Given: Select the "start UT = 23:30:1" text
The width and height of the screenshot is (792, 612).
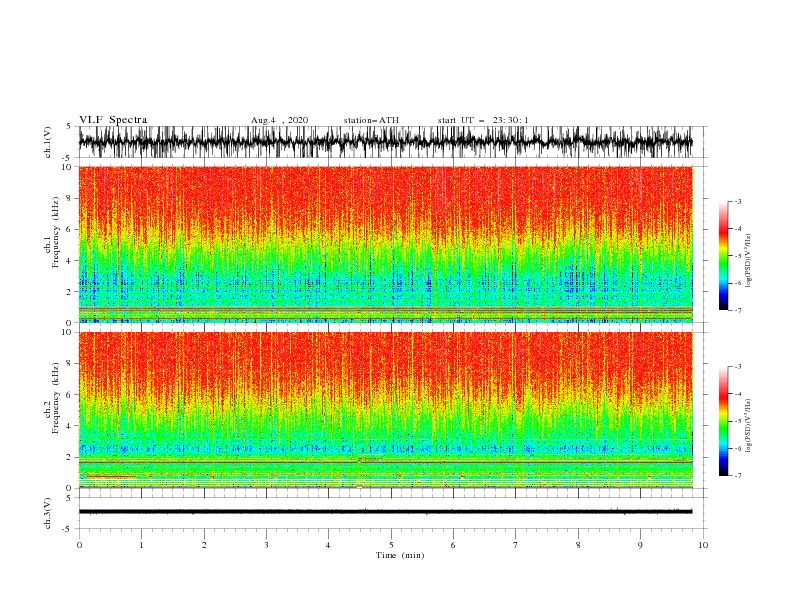Looking at the screenshot, I should tap(483, 120).
